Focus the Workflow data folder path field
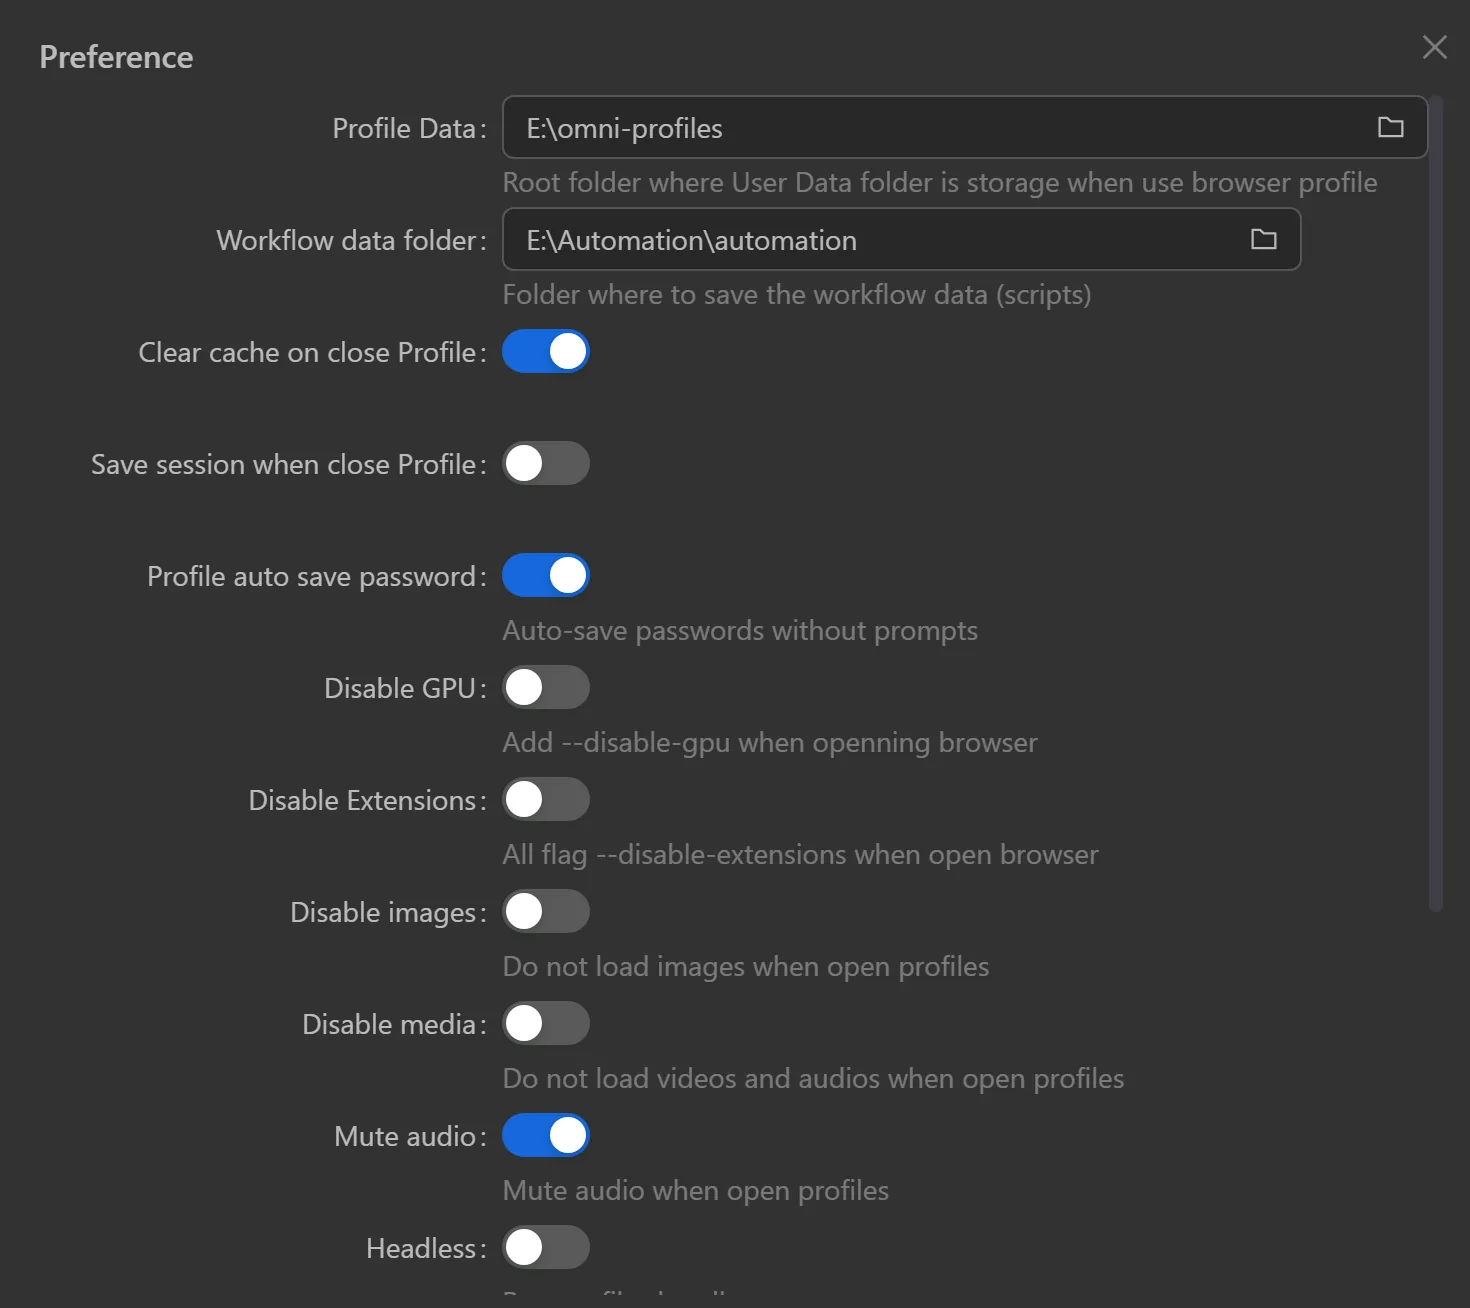1470x1308 pixels. coord(870,240)
